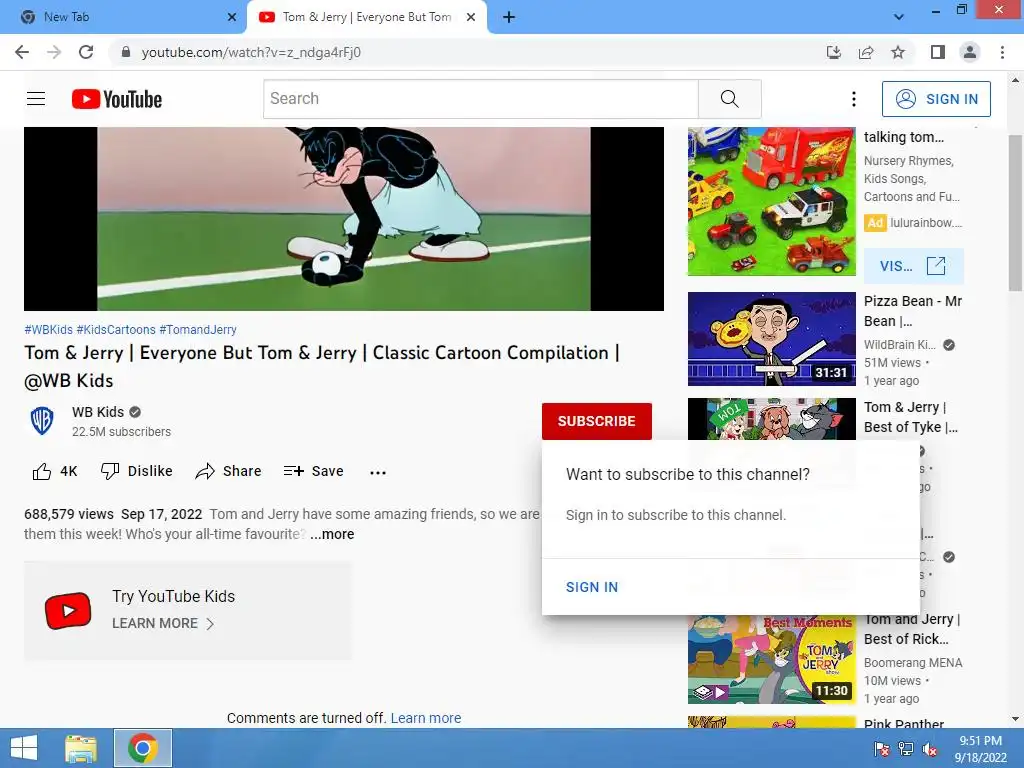Viewport: 1024px width, 768px height.
Task: Focus the YouTube Search field
Action: 481,99
